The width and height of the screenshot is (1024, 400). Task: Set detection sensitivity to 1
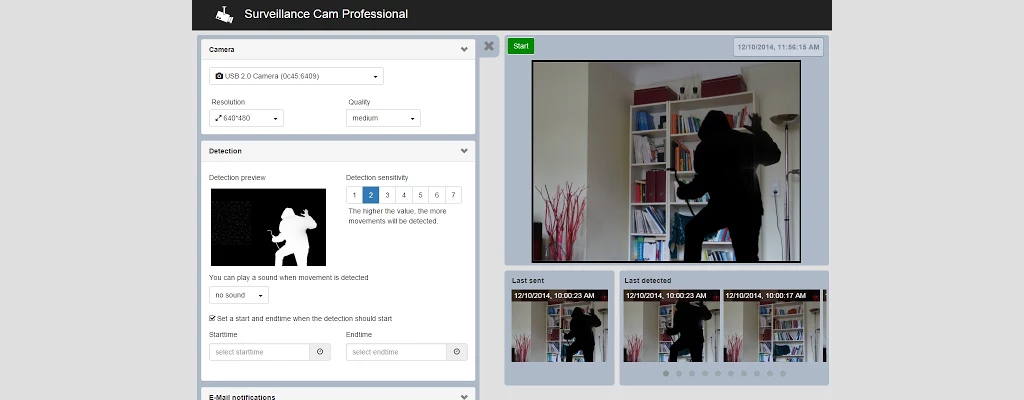coord(355,195)
